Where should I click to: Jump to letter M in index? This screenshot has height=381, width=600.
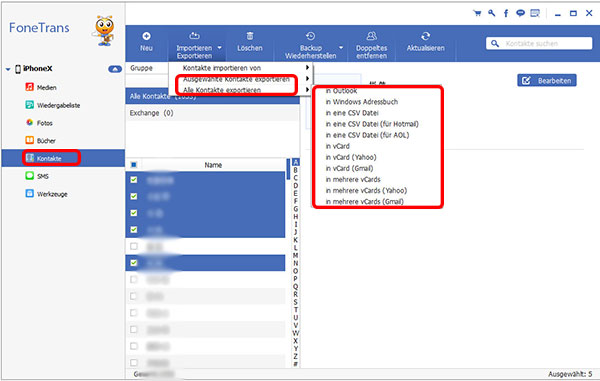[295, 255]
